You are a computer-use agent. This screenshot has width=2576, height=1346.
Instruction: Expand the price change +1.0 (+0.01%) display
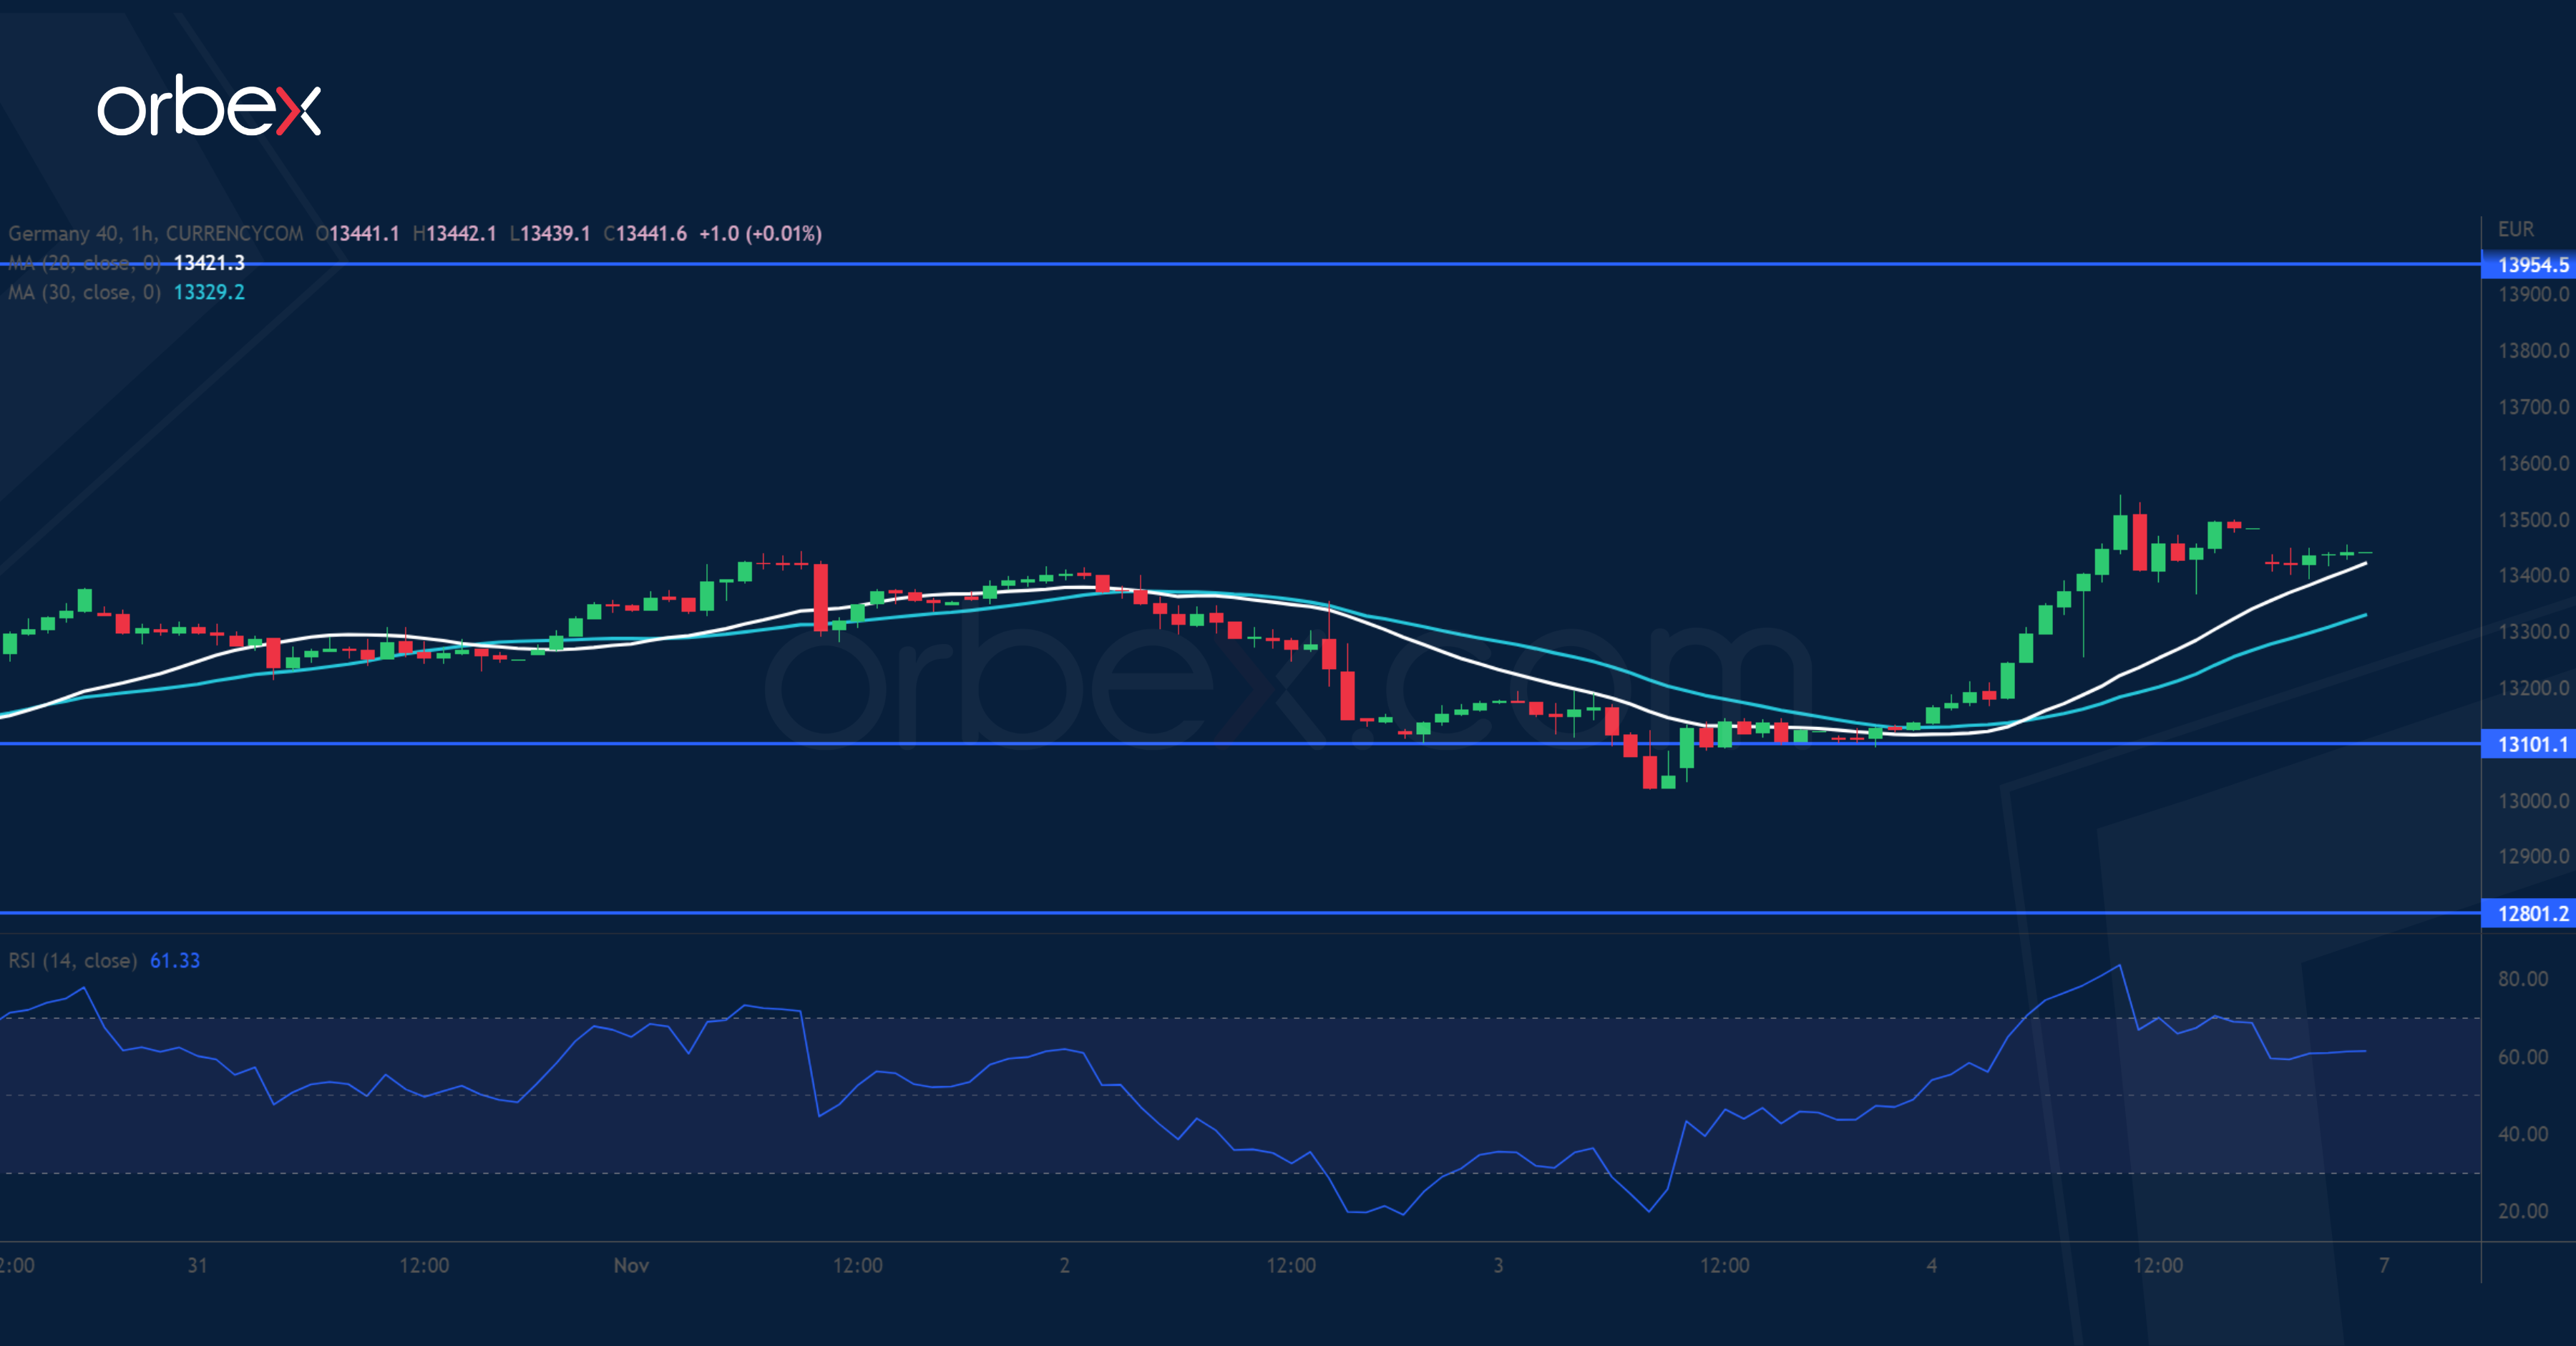click(770, 233)
